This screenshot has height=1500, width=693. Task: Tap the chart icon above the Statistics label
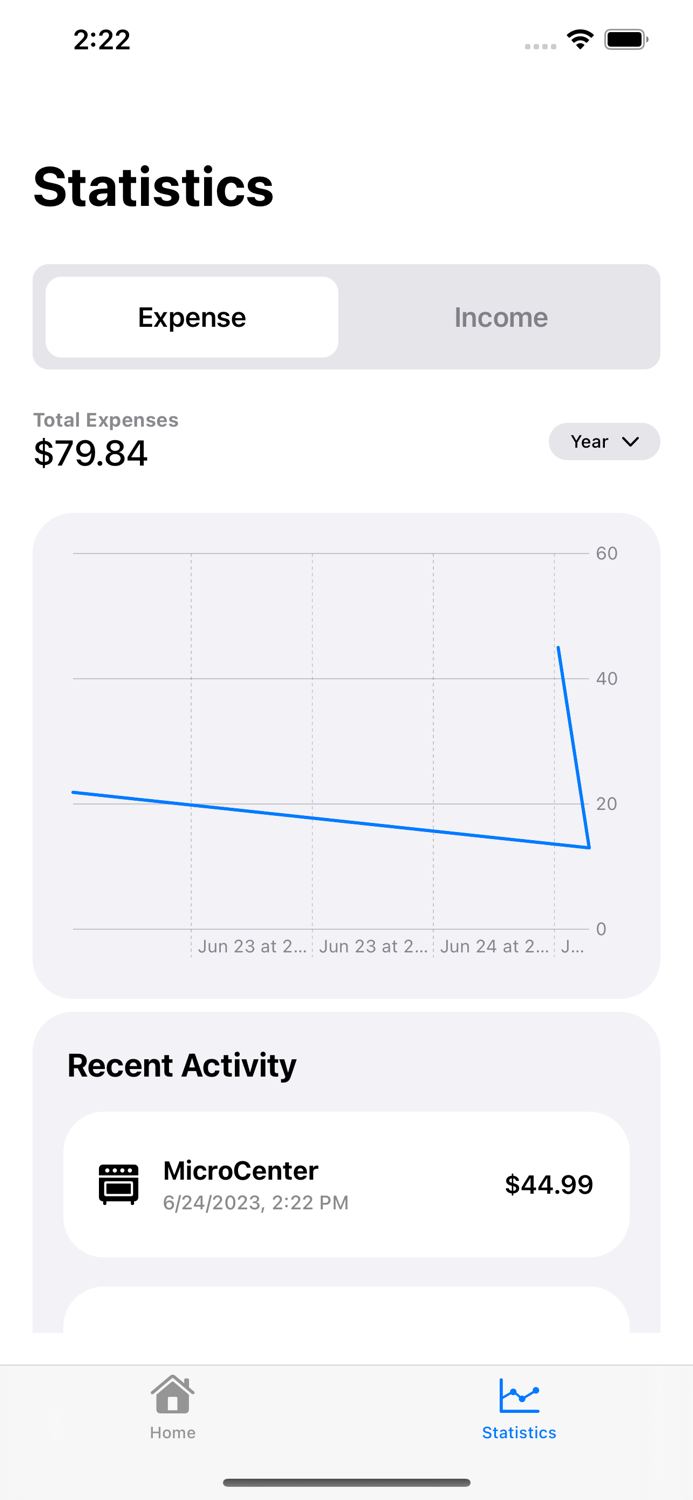pos(519,1393)
